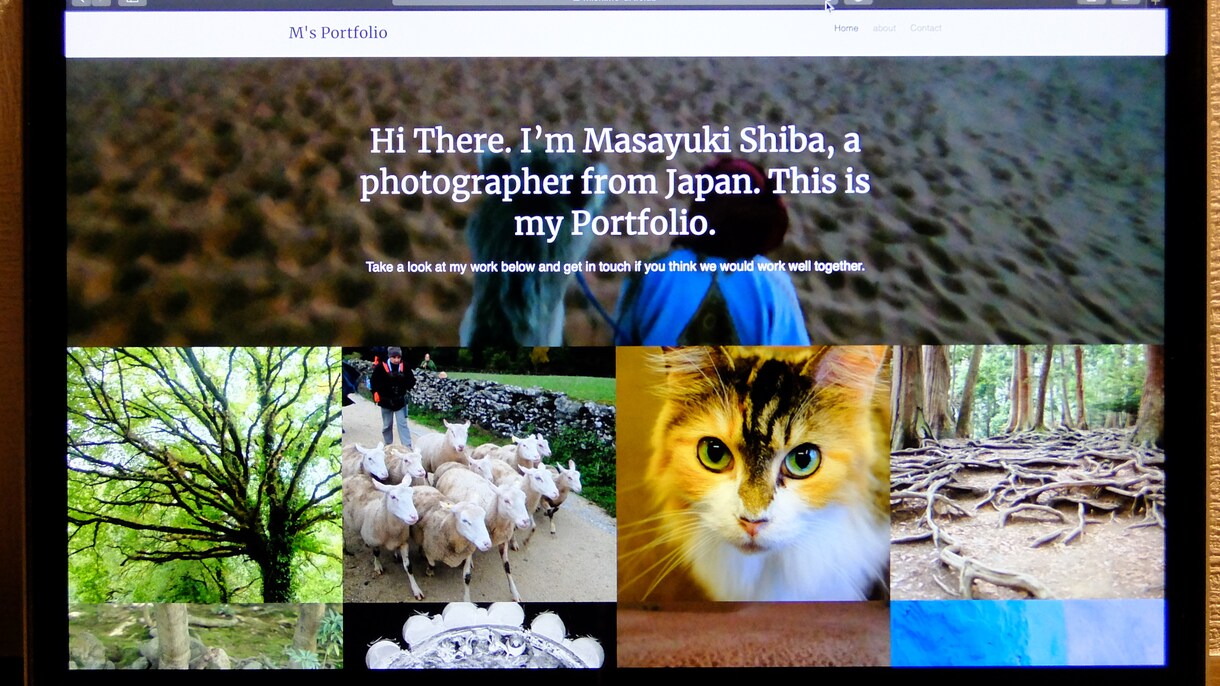
Task: Click the 'Take a look at my work' subtitle
Action: point(615,267)
